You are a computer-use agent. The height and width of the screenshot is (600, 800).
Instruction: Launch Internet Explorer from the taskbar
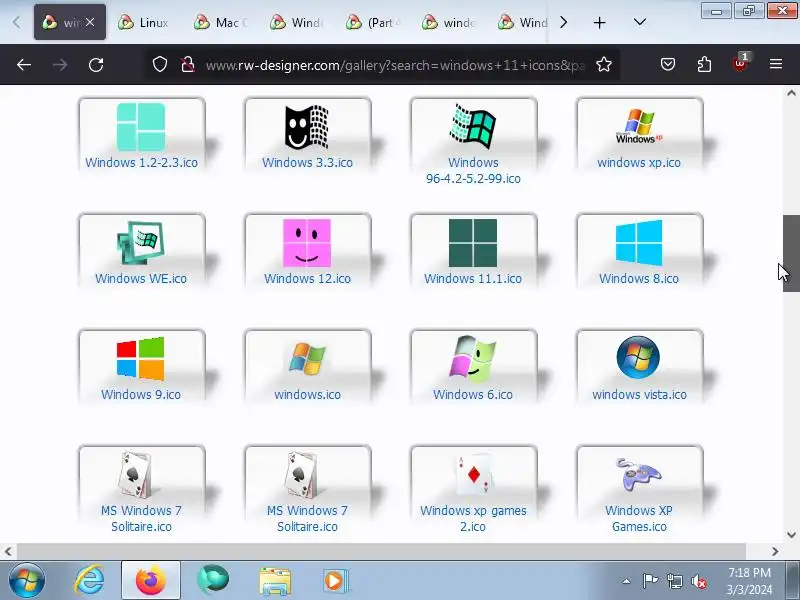89,581
